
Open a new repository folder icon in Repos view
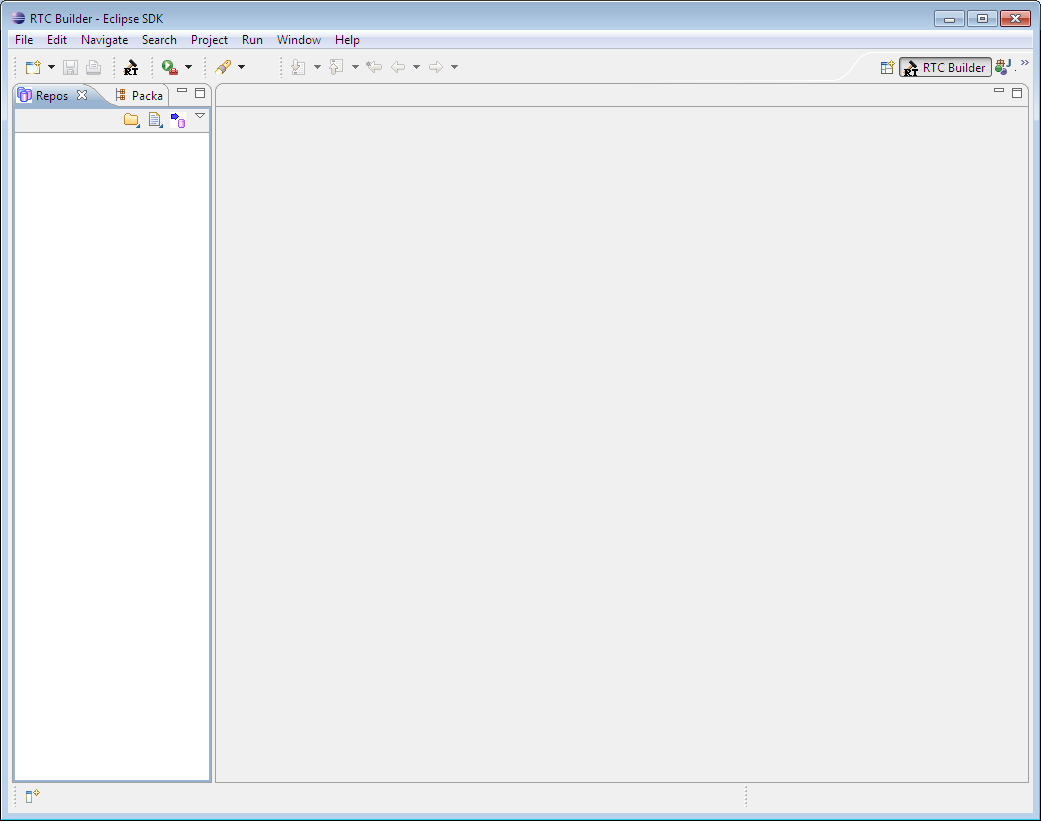tap(131, 119)
